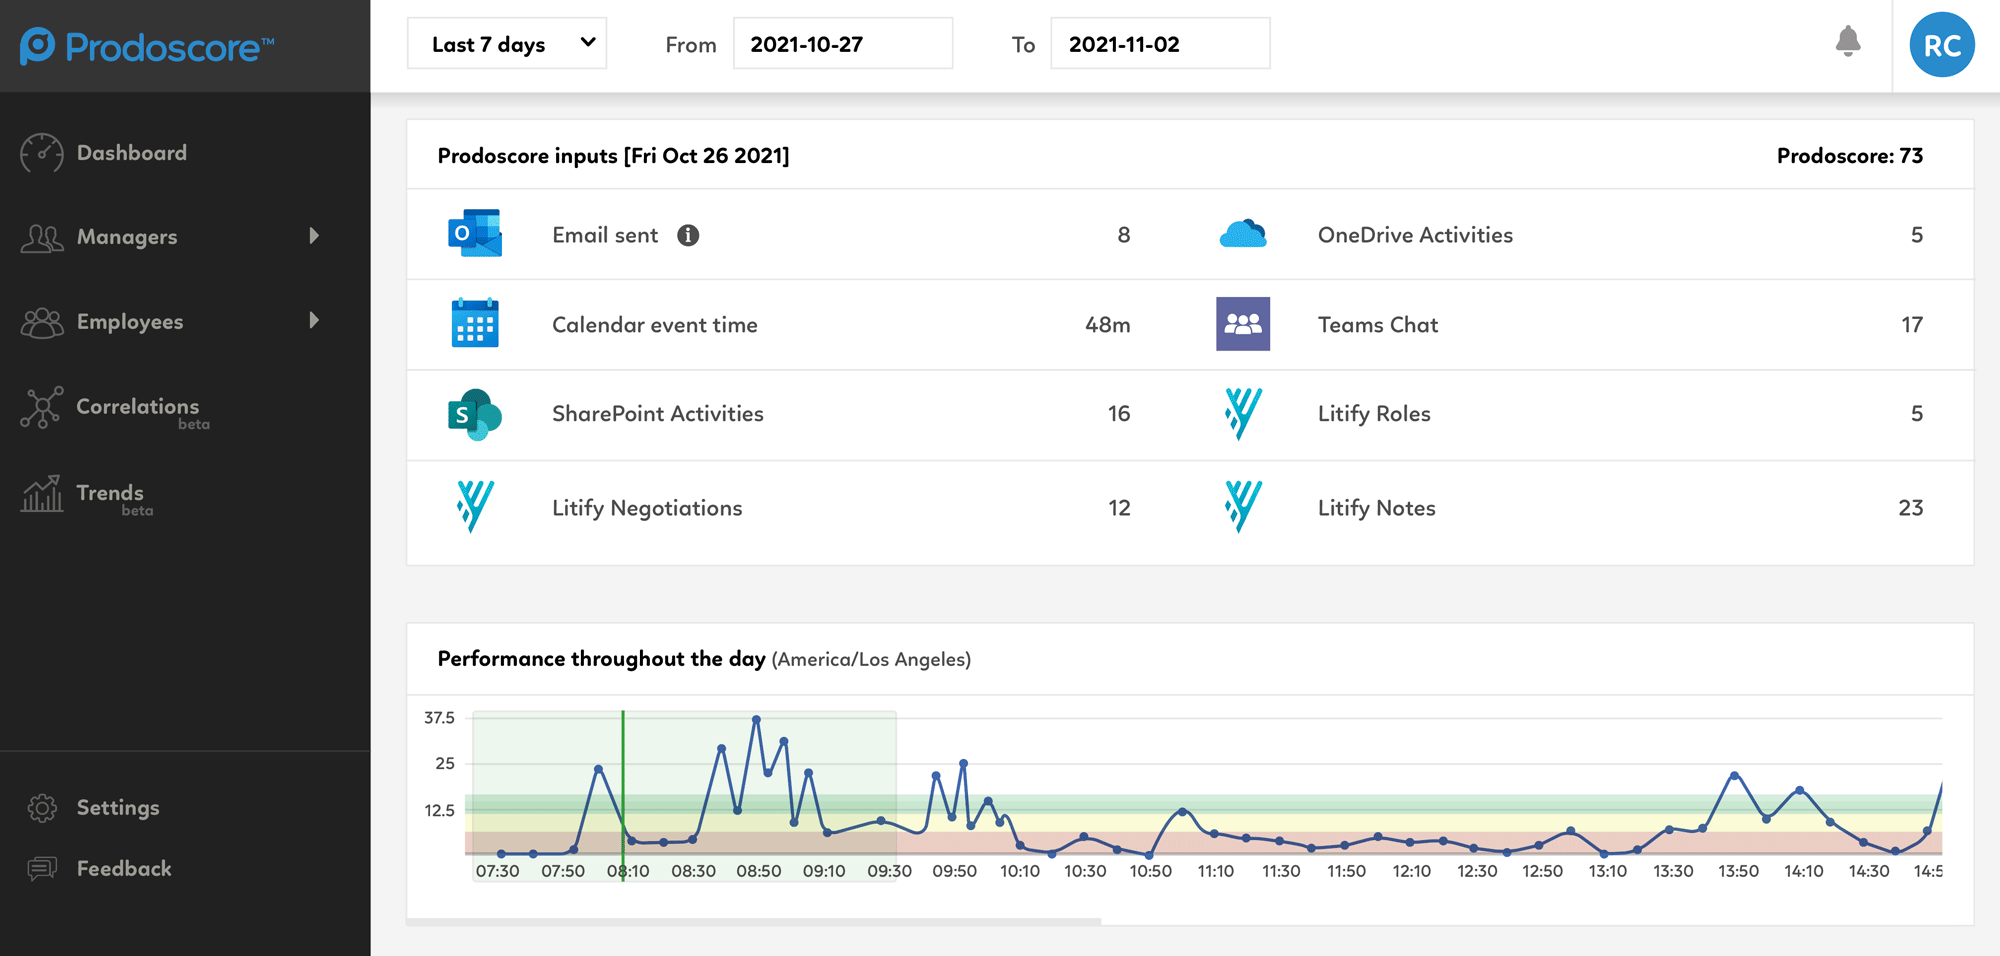Click Performance throughout the day heading
Screen dimensions: 2000x956
point(601,659)
